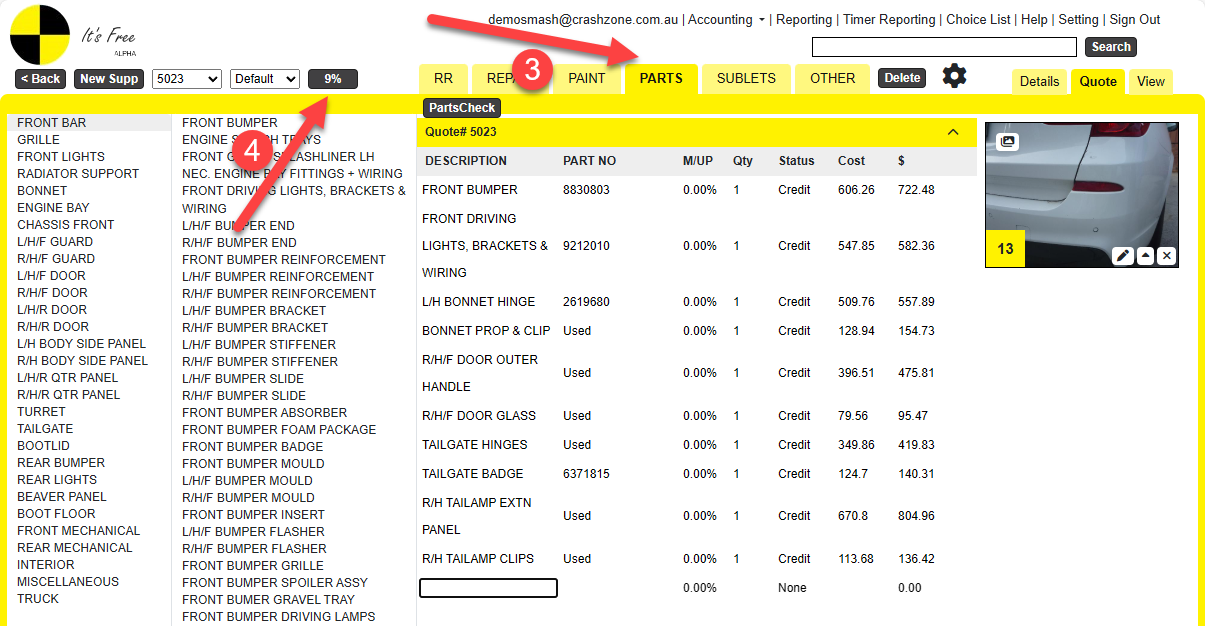This screenshot has width=1205, height=626.
Task: Click the empty description field in last row
Action: (488, 588)
